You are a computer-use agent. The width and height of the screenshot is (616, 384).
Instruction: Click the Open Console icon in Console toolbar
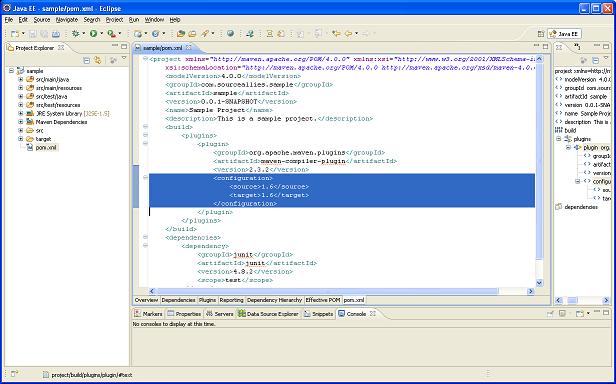point(579,314)
